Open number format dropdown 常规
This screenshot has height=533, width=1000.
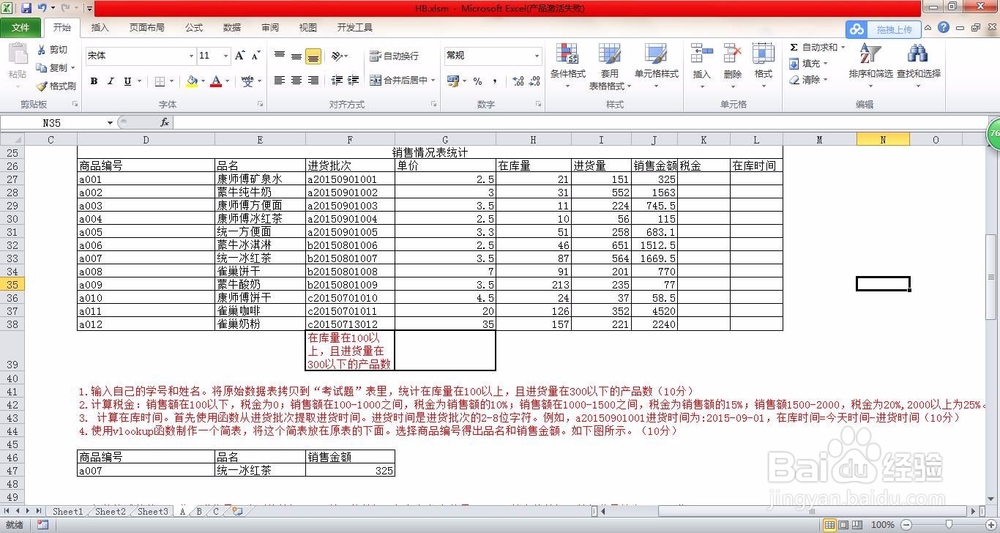pos(536,55)
